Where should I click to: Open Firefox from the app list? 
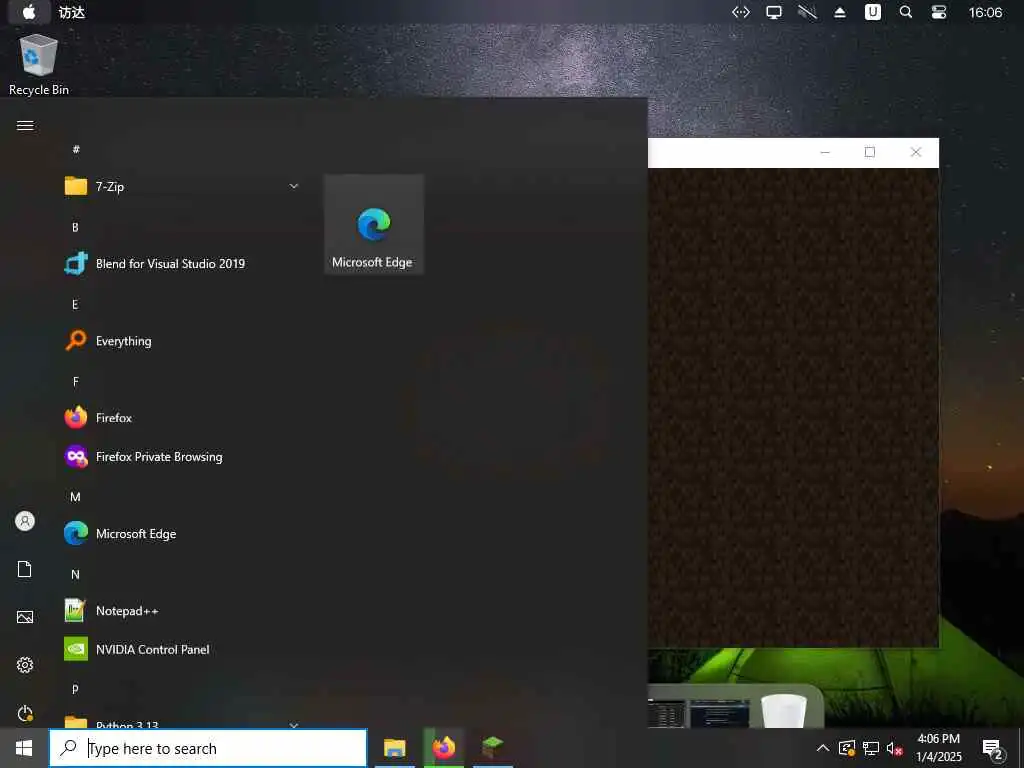(x=182, y=418)
